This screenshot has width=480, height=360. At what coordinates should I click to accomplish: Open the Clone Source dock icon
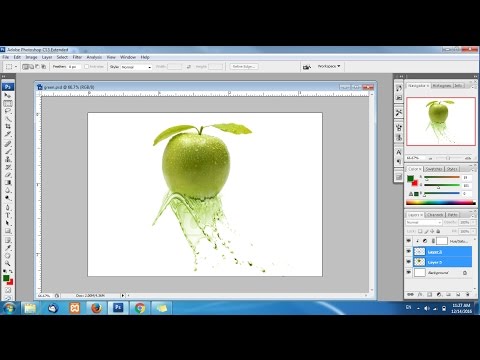[399, 137]
